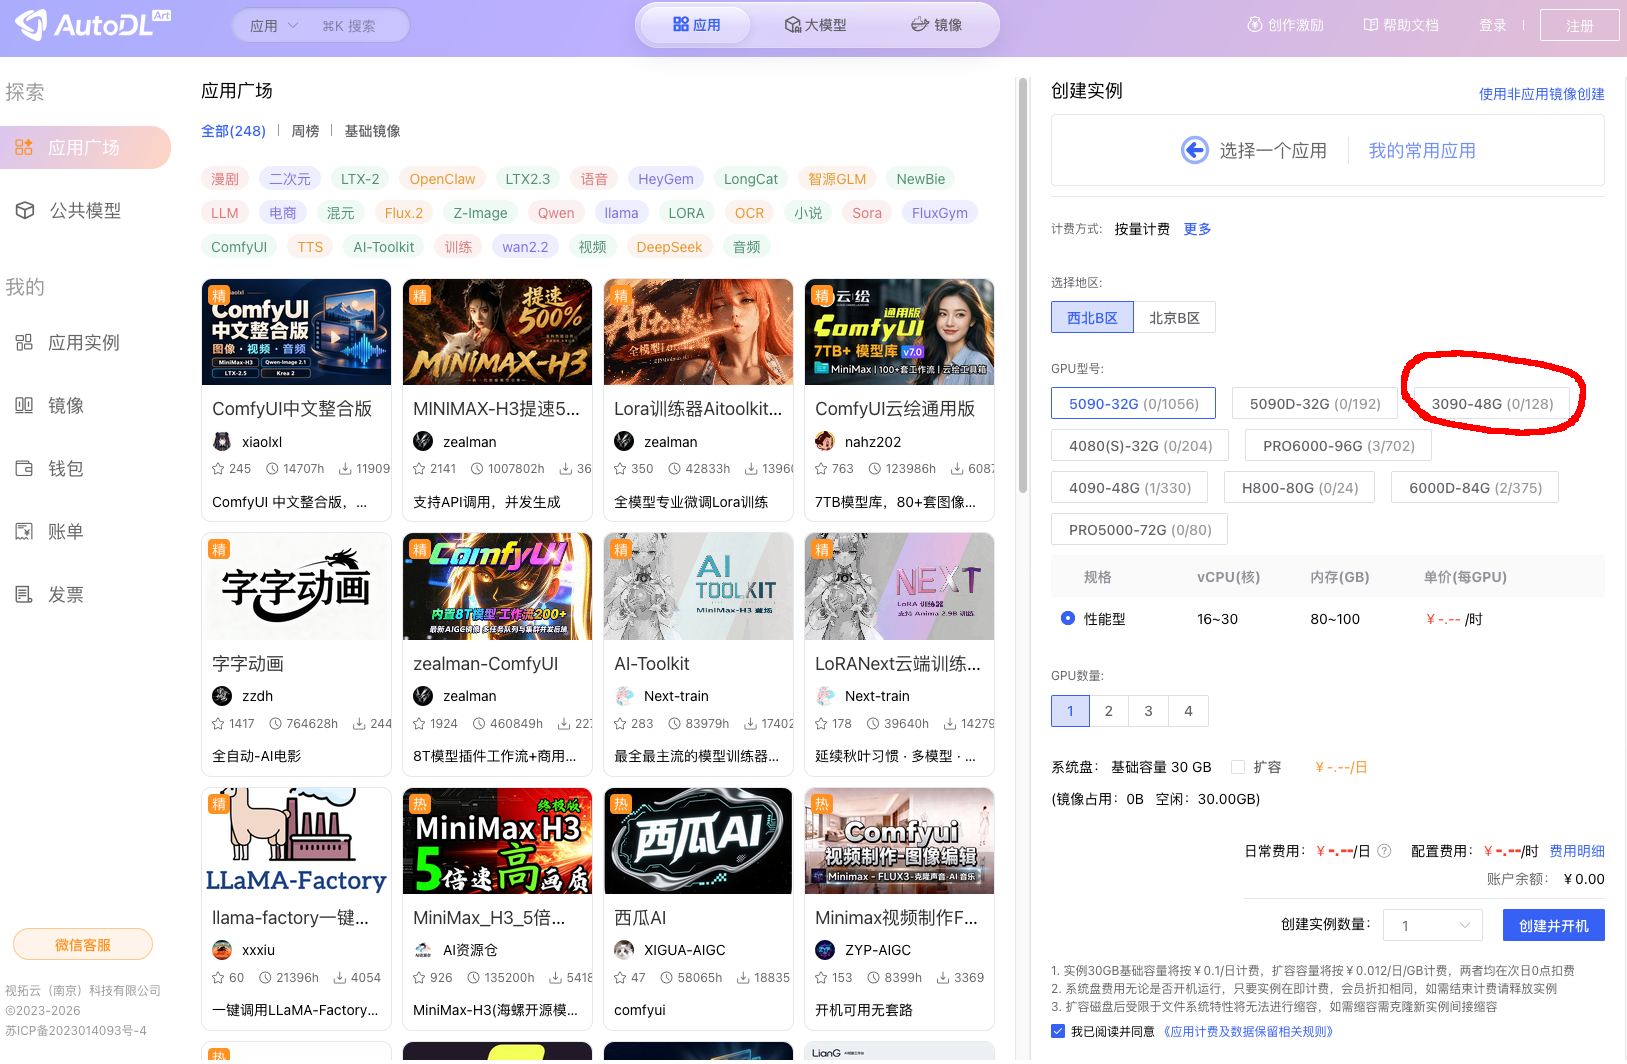Open 公共模型 cube icon in sidebar

coord(25,210)
